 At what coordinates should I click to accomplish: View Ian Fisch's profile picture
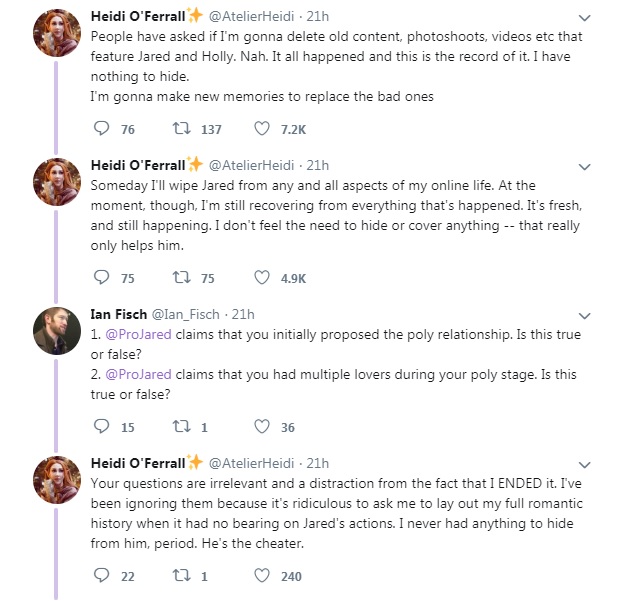57,331
